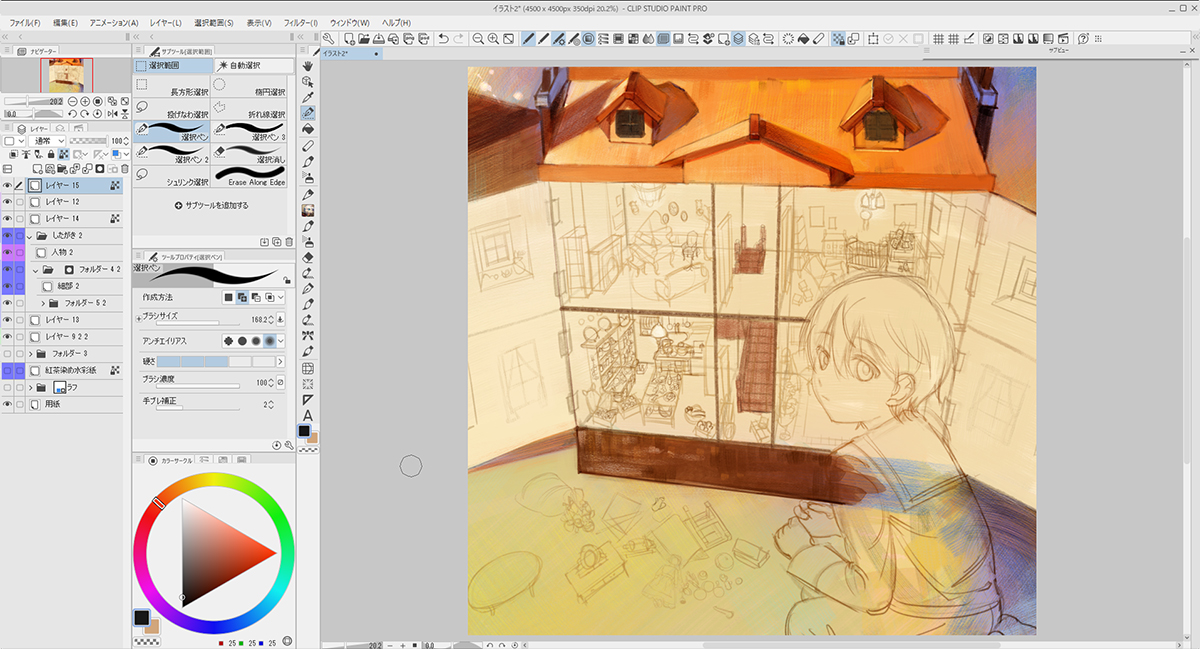Open the フィルター(I) menu

[x=300, y=22]
